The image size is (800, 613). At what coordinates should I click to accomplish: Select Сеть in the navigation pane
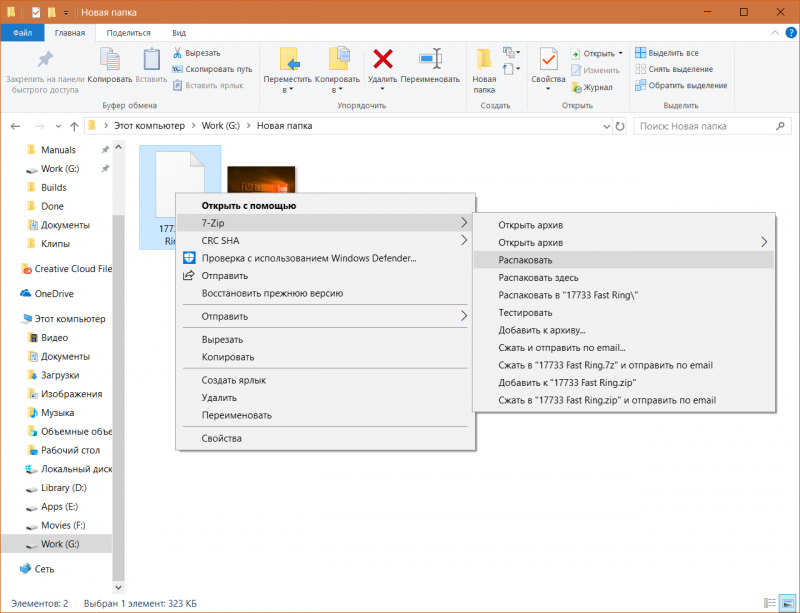coord(44,569)
